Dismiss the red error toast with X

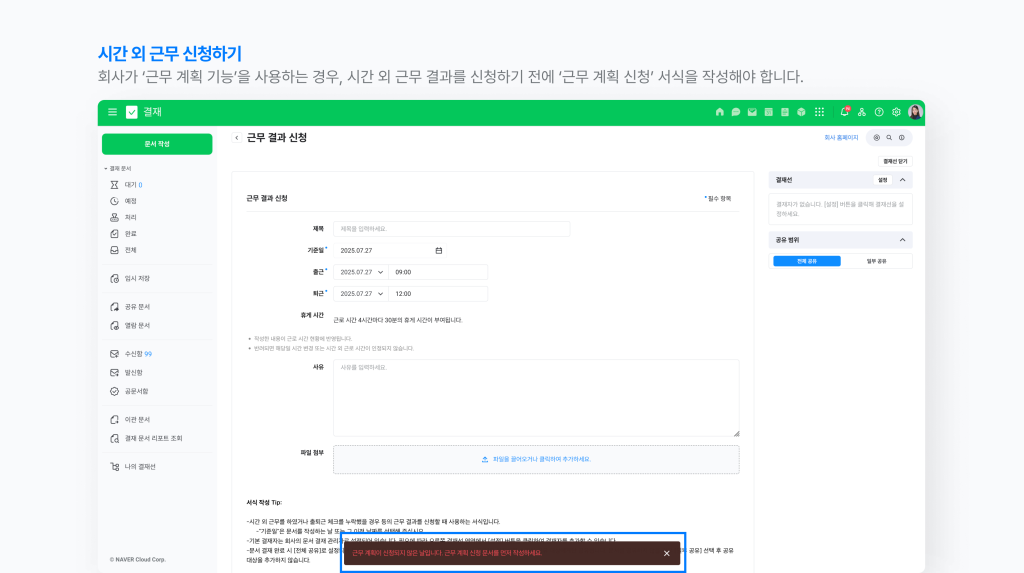pos(667,553)
